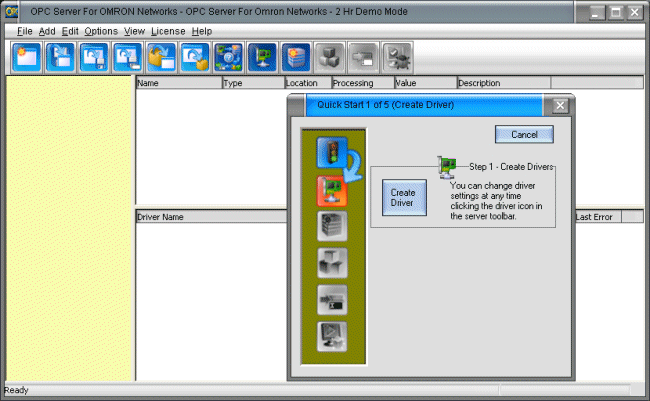Click the Processing column header
The height and width of the screenshot is (401, 650).
click(363, 83)
